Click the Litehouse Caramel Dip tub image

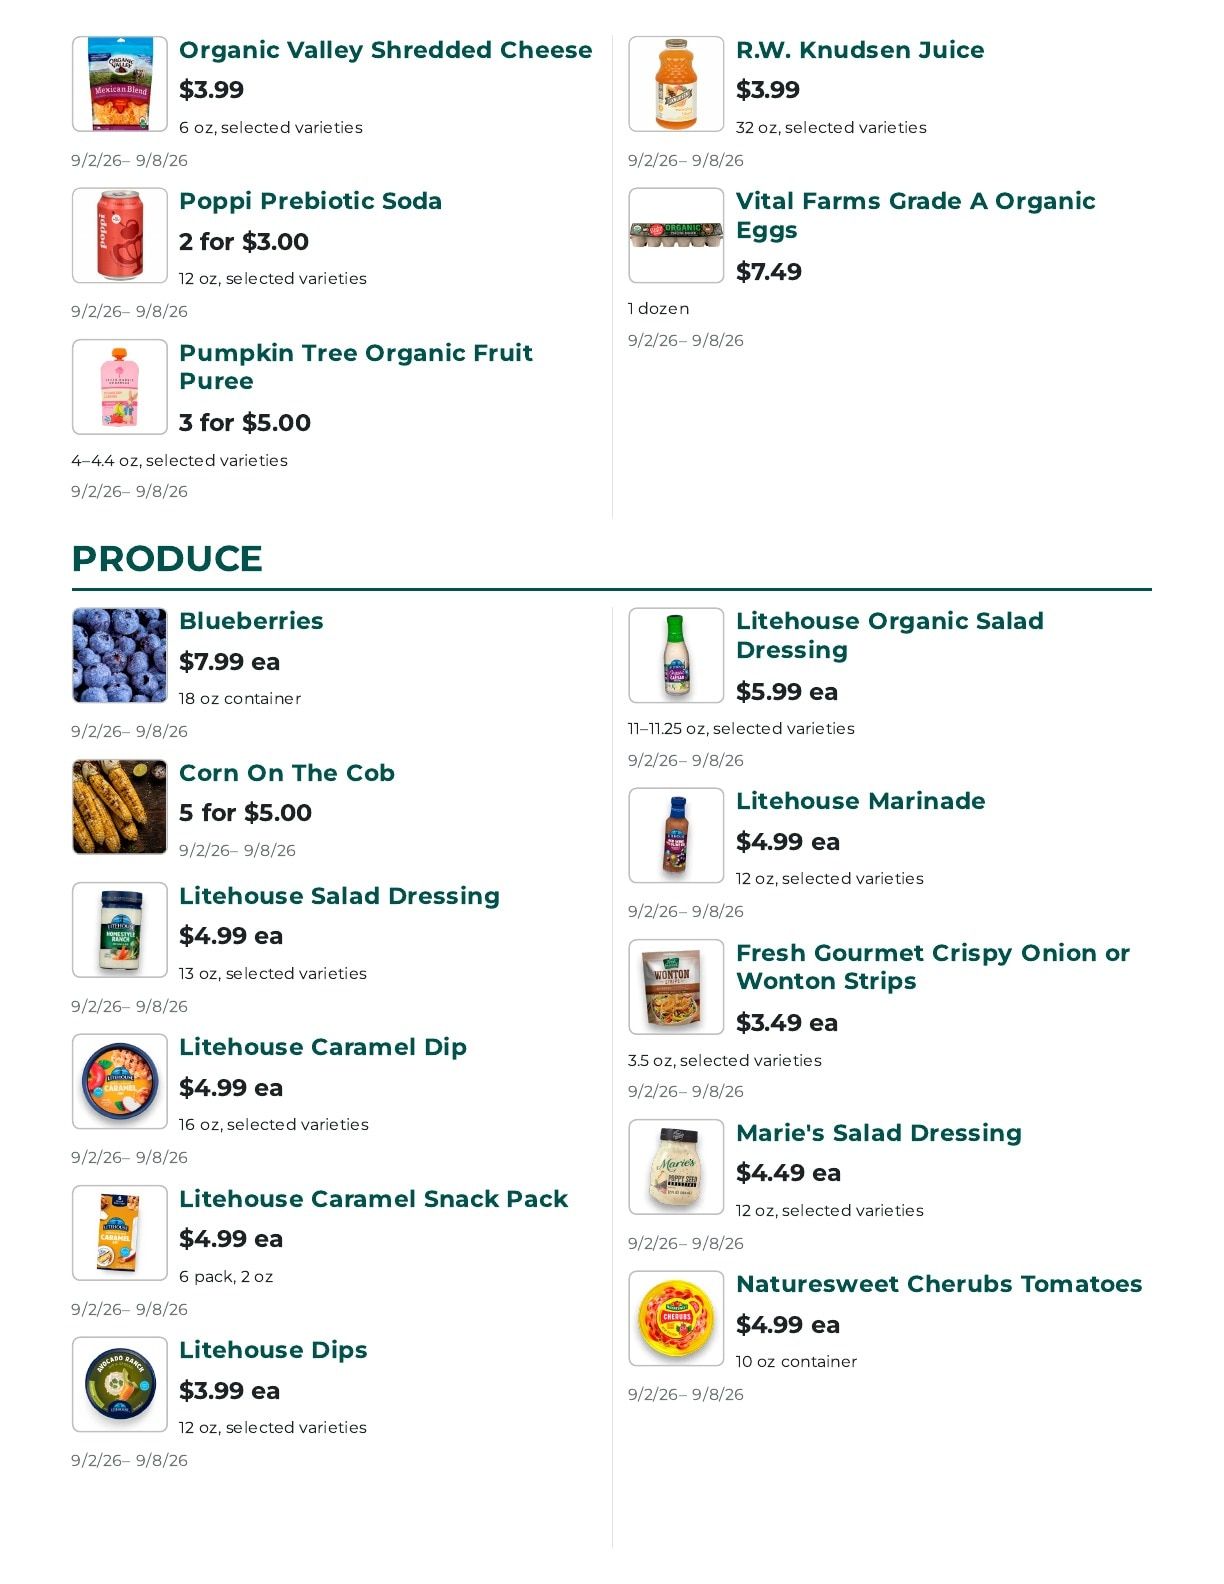(119, 1081)
